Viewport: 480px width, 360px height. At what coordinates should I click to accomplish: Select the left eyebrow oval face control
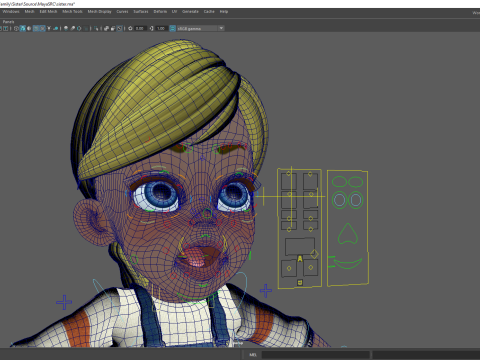(x=339, y=182)
